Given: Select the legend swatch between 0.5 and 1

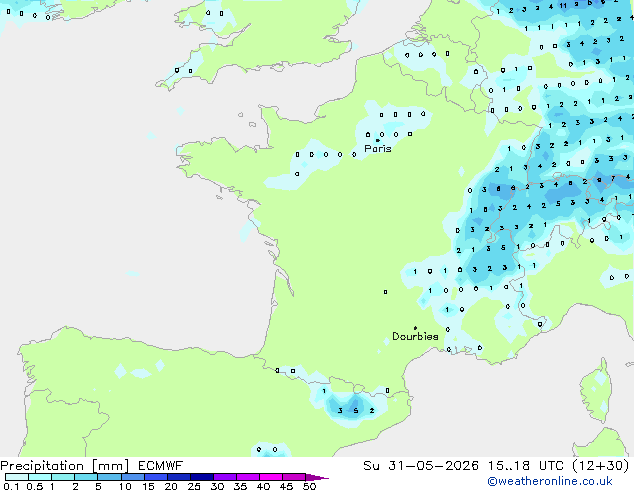Looking at the screenshot, I should click(40, 477).
